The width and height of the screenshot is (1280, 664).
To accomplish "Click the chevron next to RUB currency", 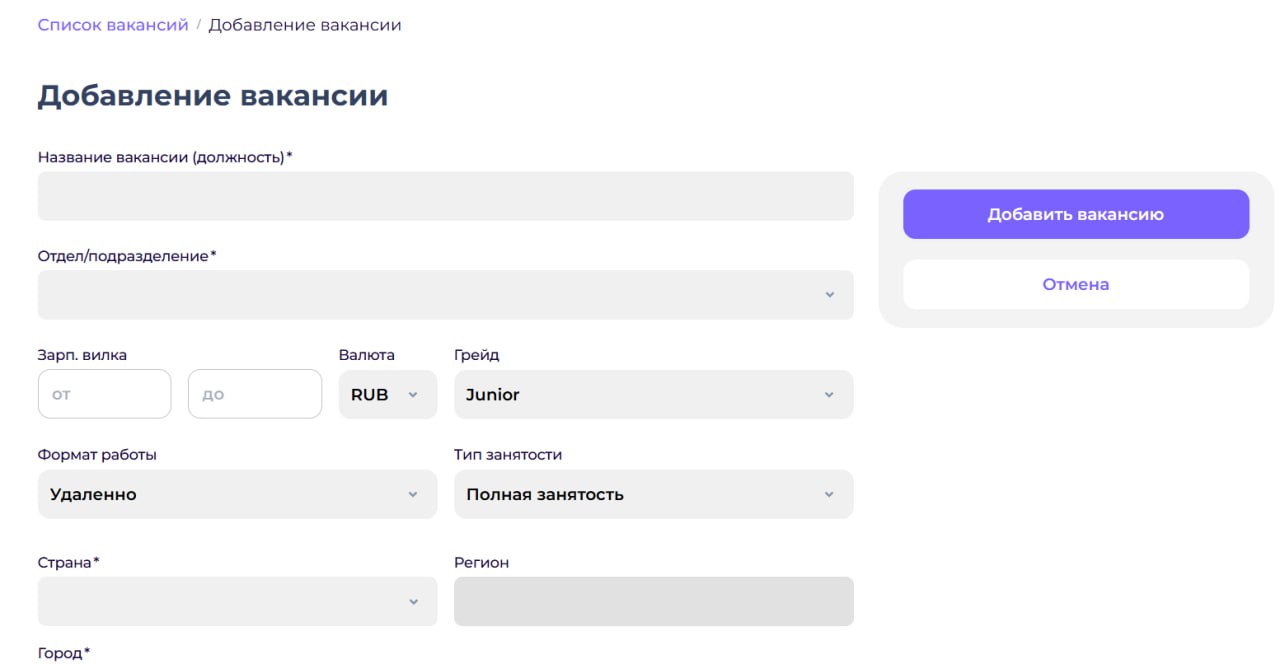I will pyautogui.click(x=412, y=395).
